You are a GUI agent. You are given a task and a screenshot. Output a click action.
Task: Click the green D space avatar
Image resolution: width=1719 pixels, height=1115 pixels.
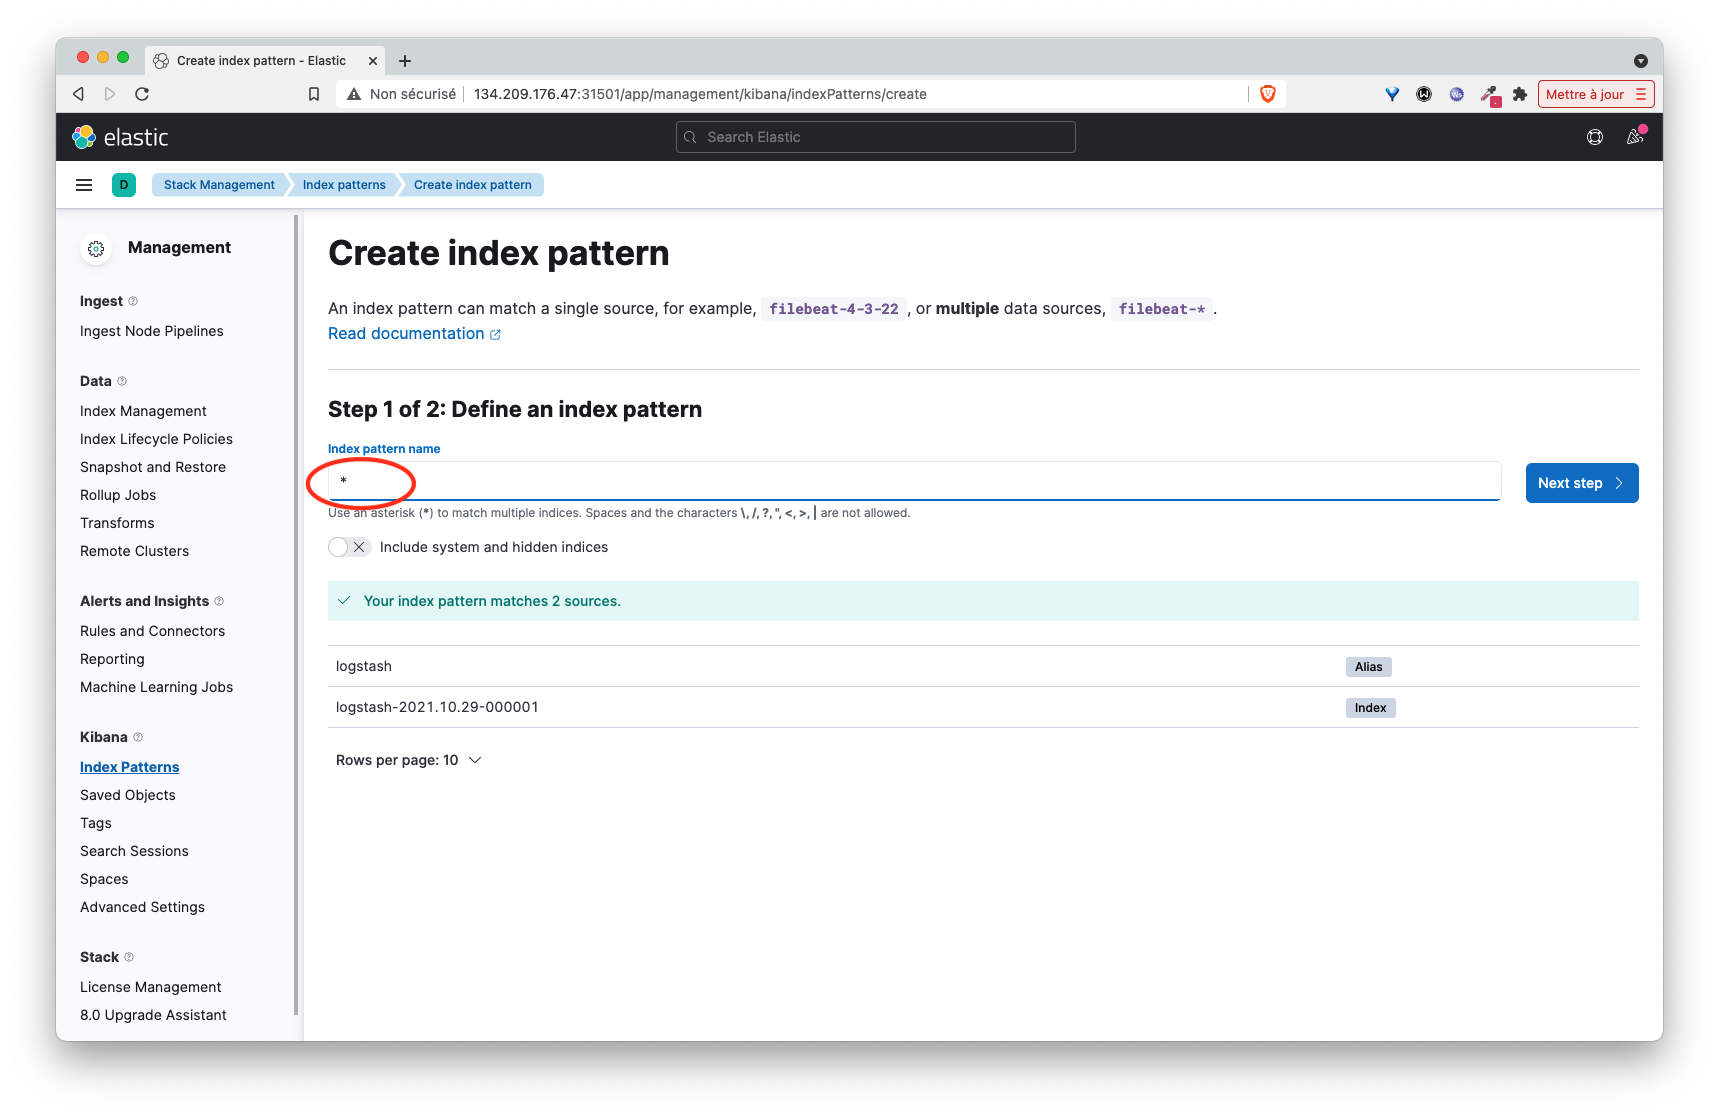click(124, 185)
